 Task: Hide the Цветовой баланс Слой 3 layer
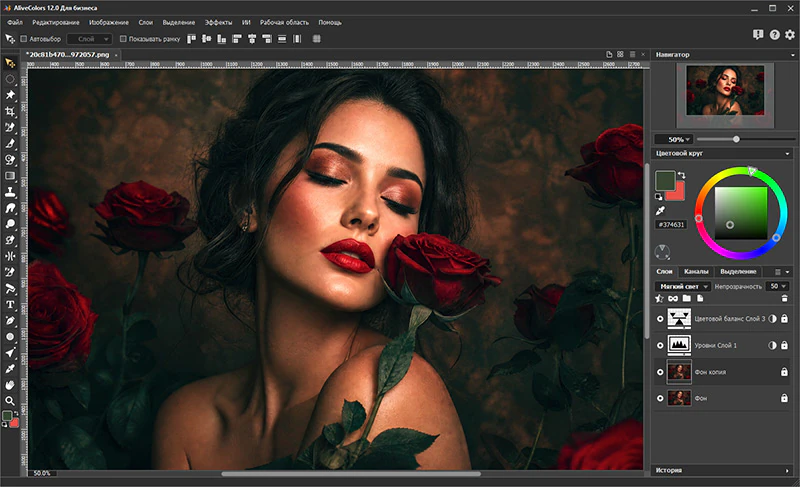click(x=660, y=319)
